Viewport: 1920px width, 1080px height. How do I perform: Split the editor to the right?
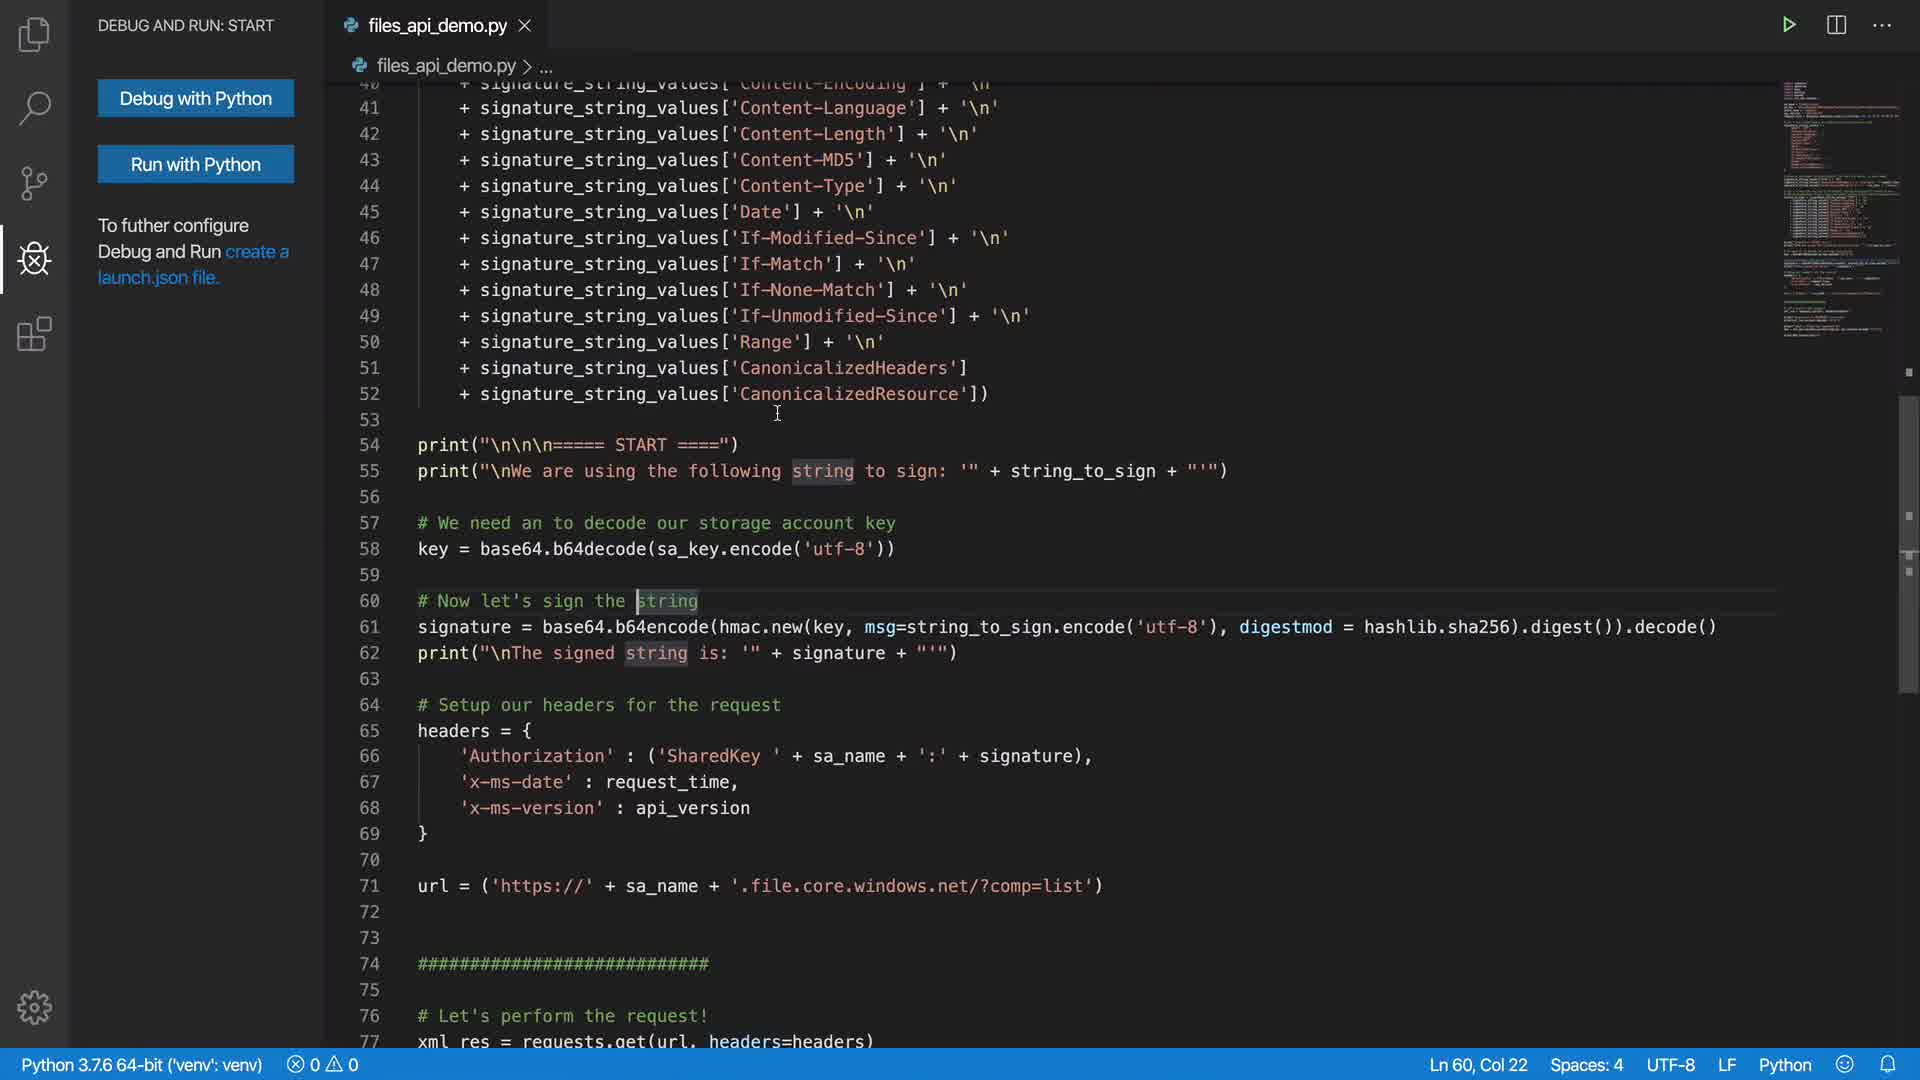point(1836,25)
